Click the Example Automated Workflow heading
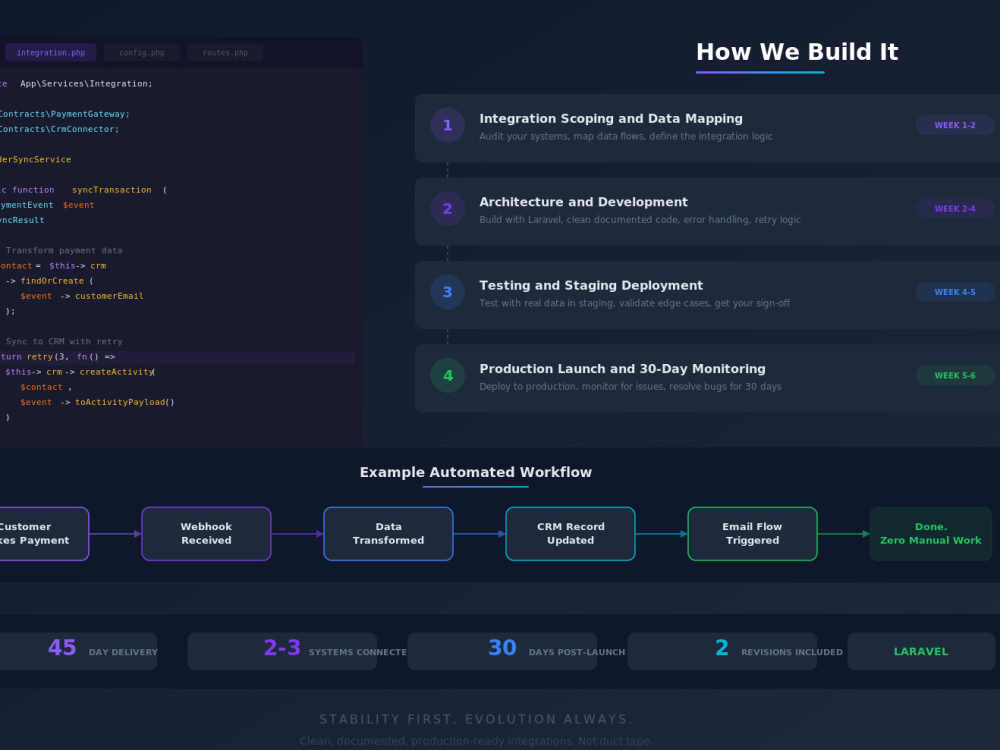 click(476, 473)
